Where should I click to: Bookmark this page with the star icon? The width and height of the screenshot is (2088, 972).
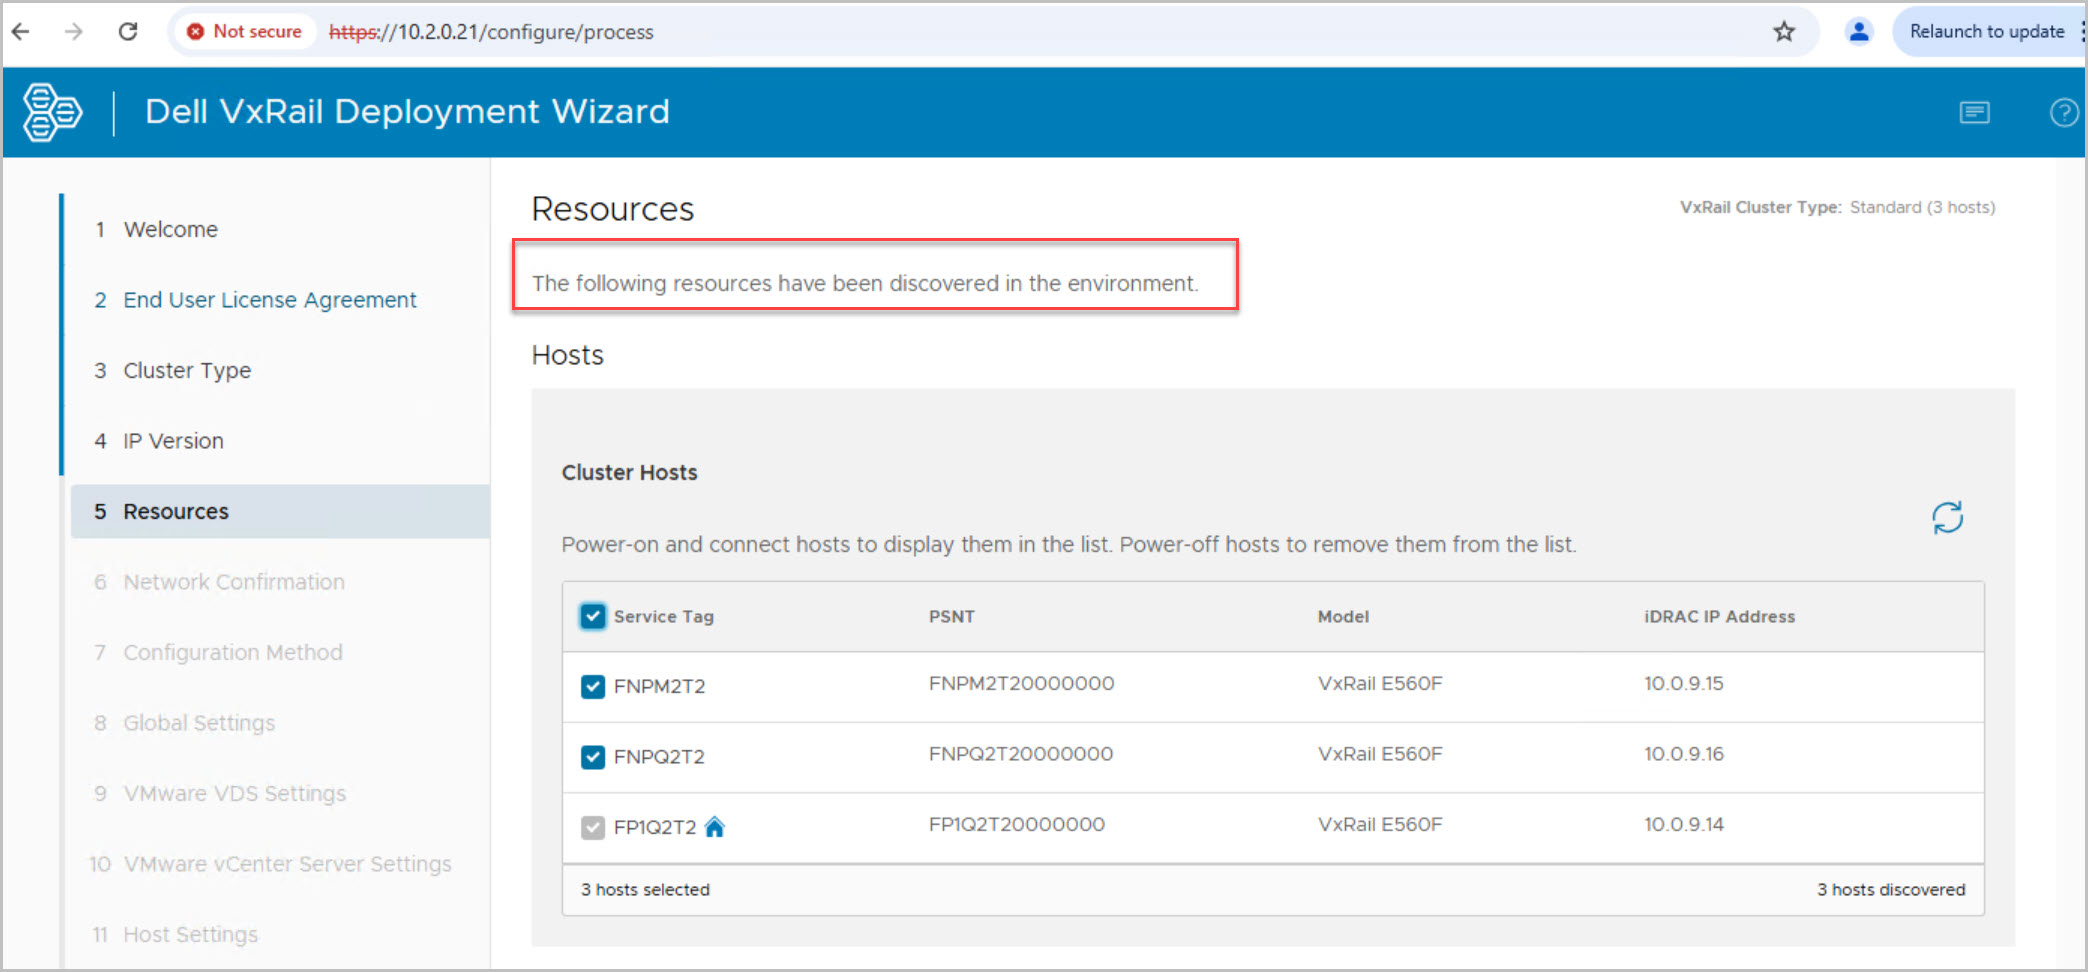(x=1784, y=32)
